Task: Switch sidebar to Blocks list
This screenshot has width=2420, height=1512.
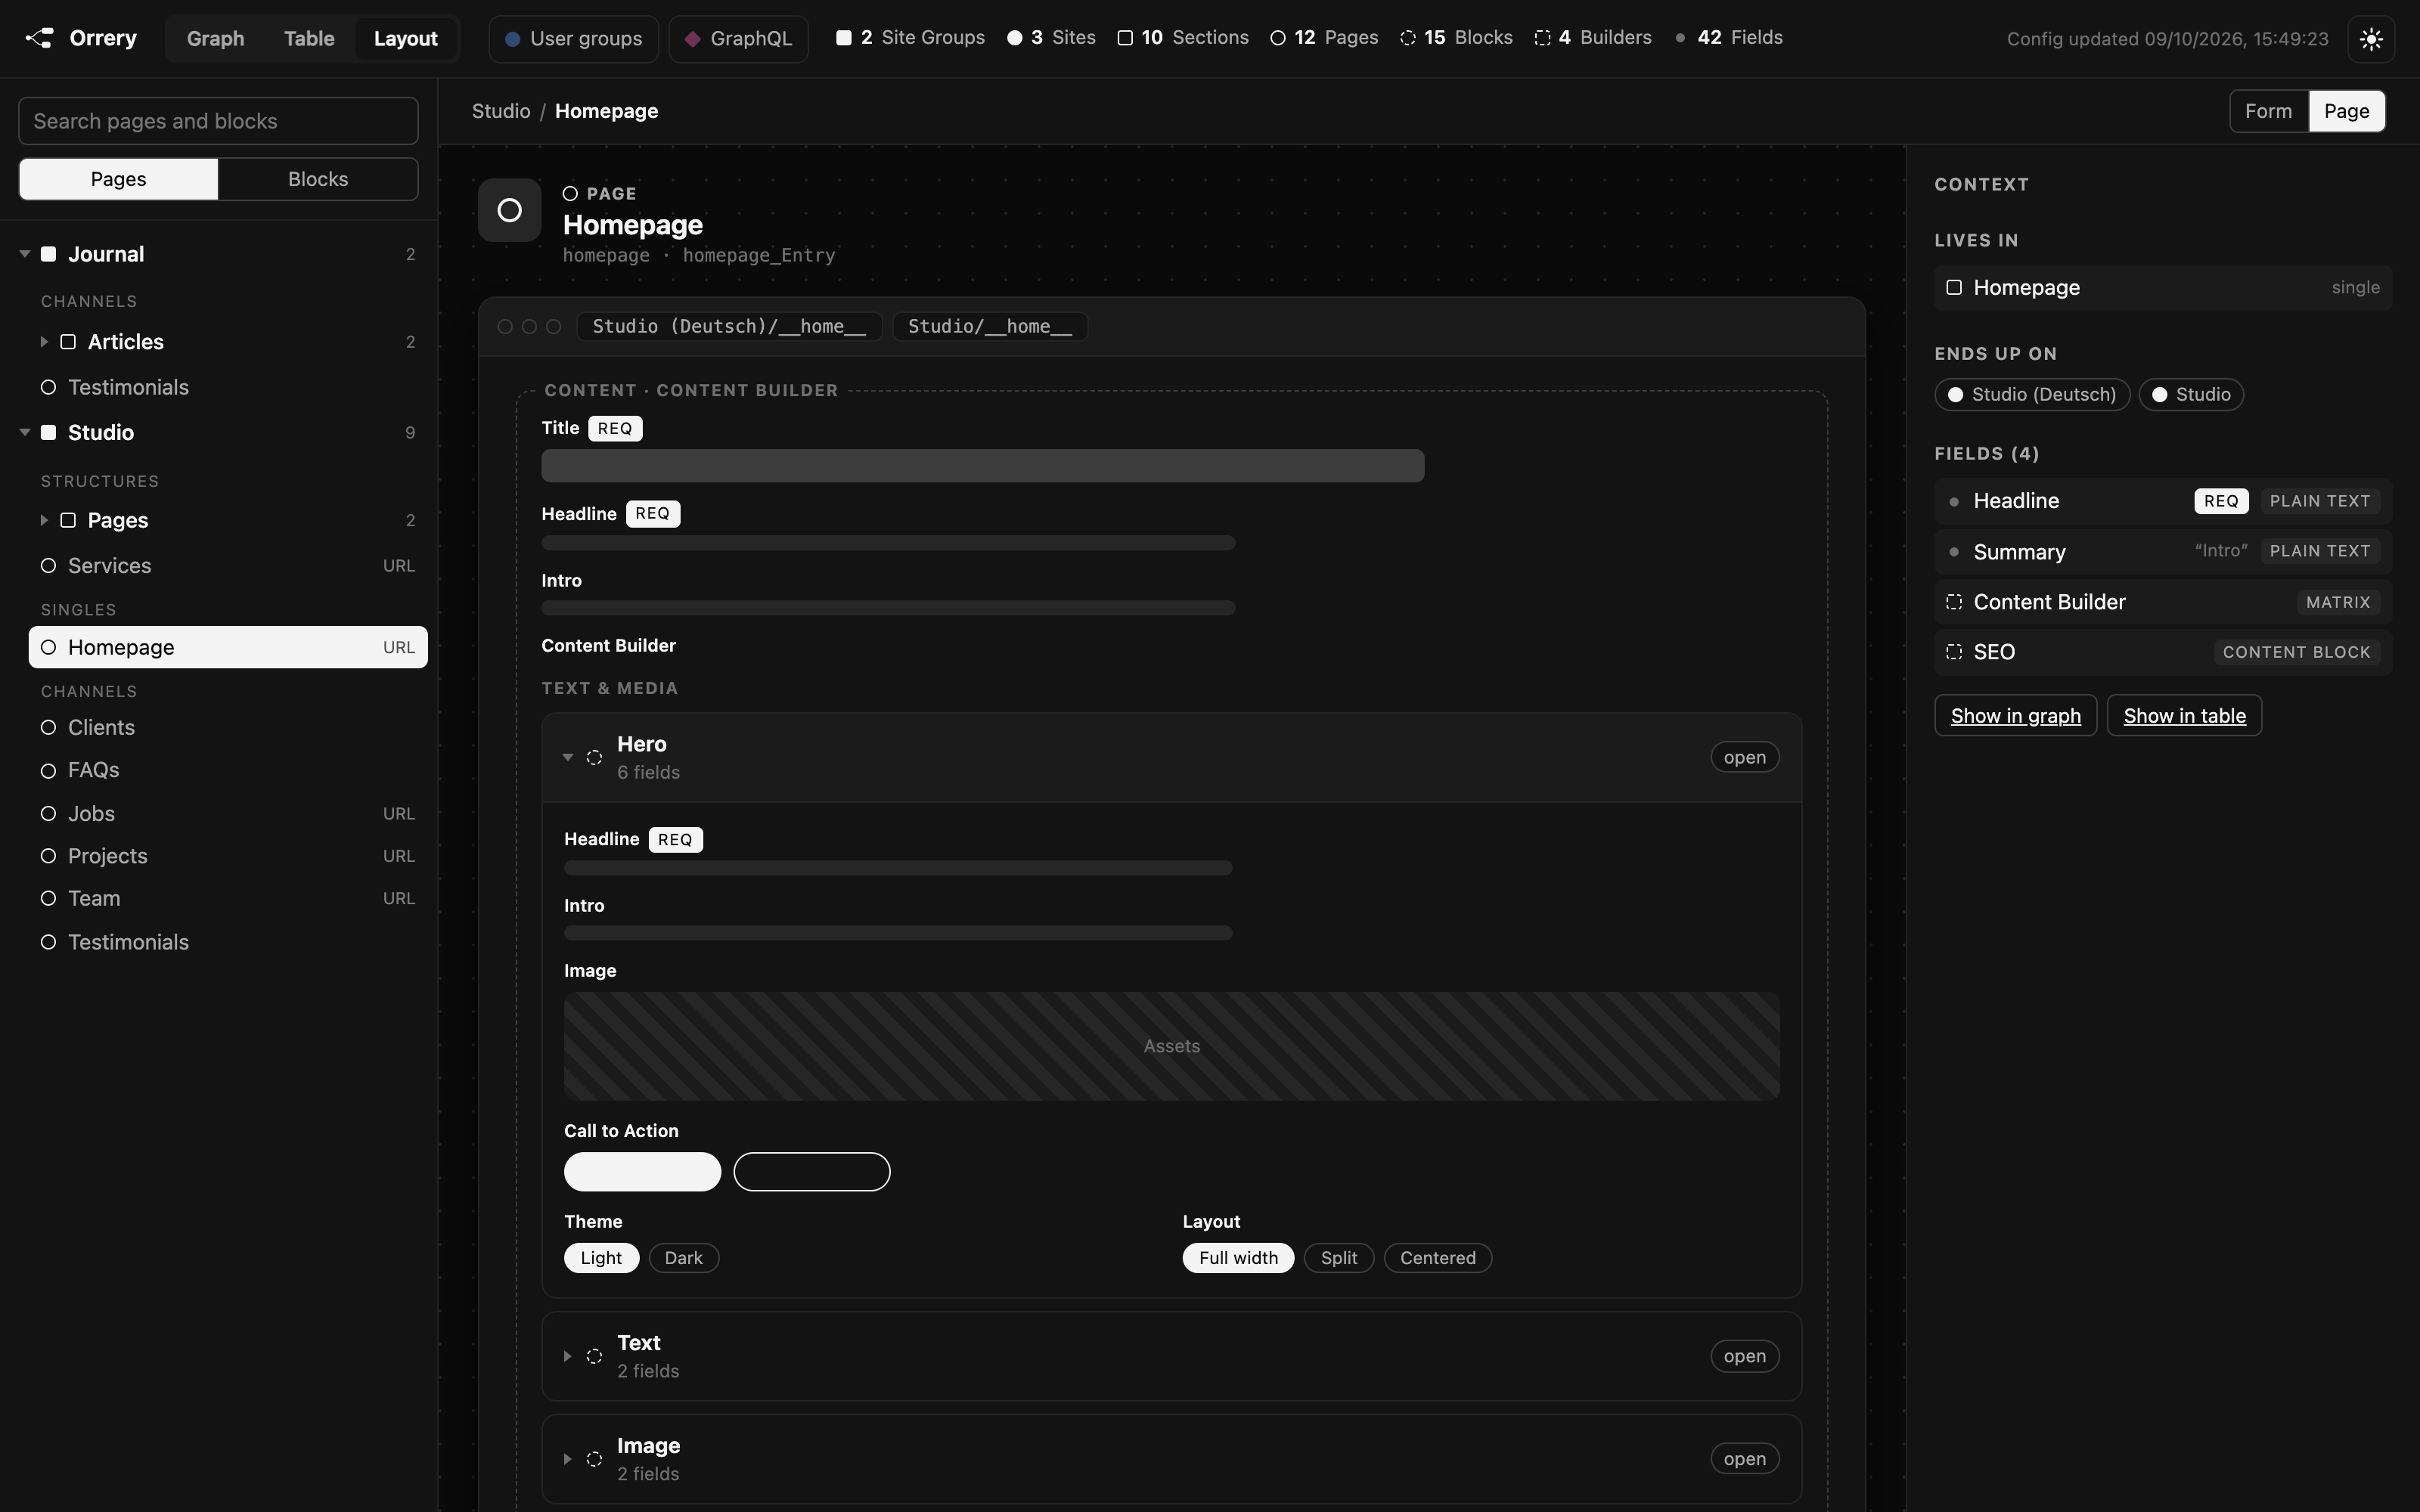Action: coord(318,179)
